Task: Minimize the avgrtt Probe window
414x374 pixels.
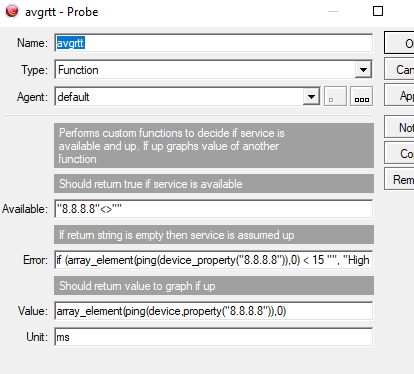Action: (333, 11)
